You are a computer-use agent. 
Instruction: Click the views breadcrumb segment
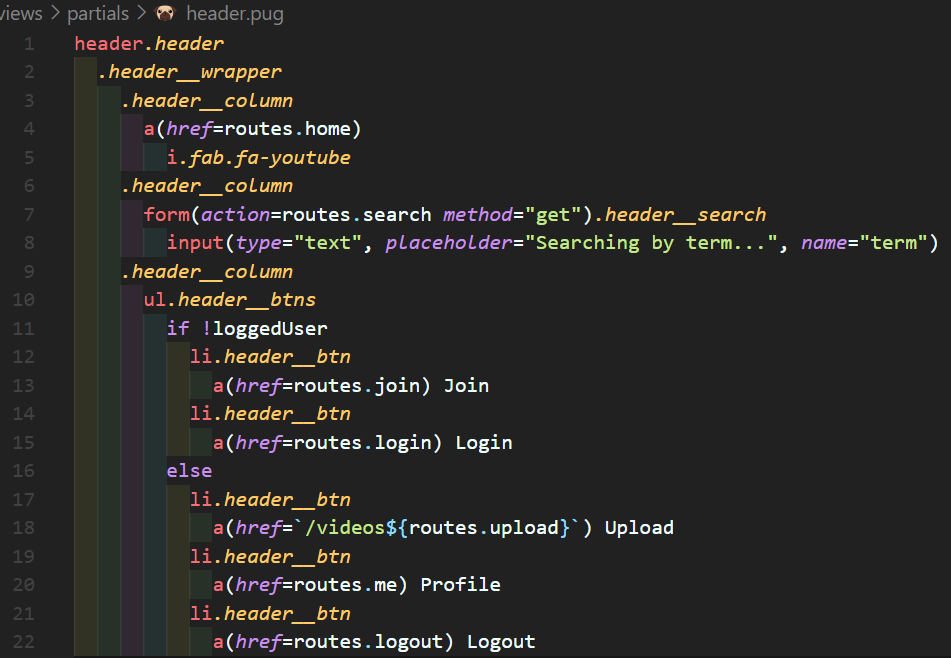pos(21,13)
